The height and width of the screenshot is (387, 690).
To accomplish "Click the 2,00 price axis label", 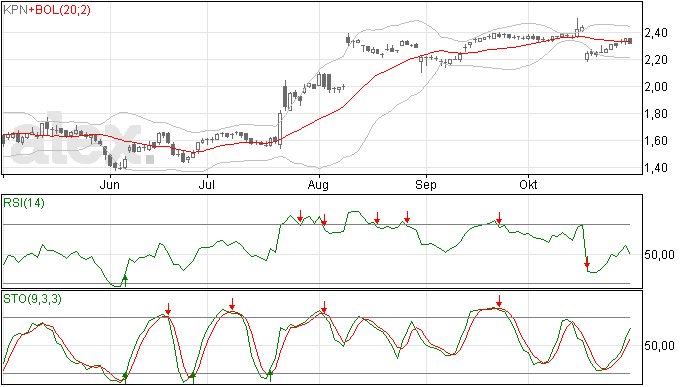I will pos(656,87).
